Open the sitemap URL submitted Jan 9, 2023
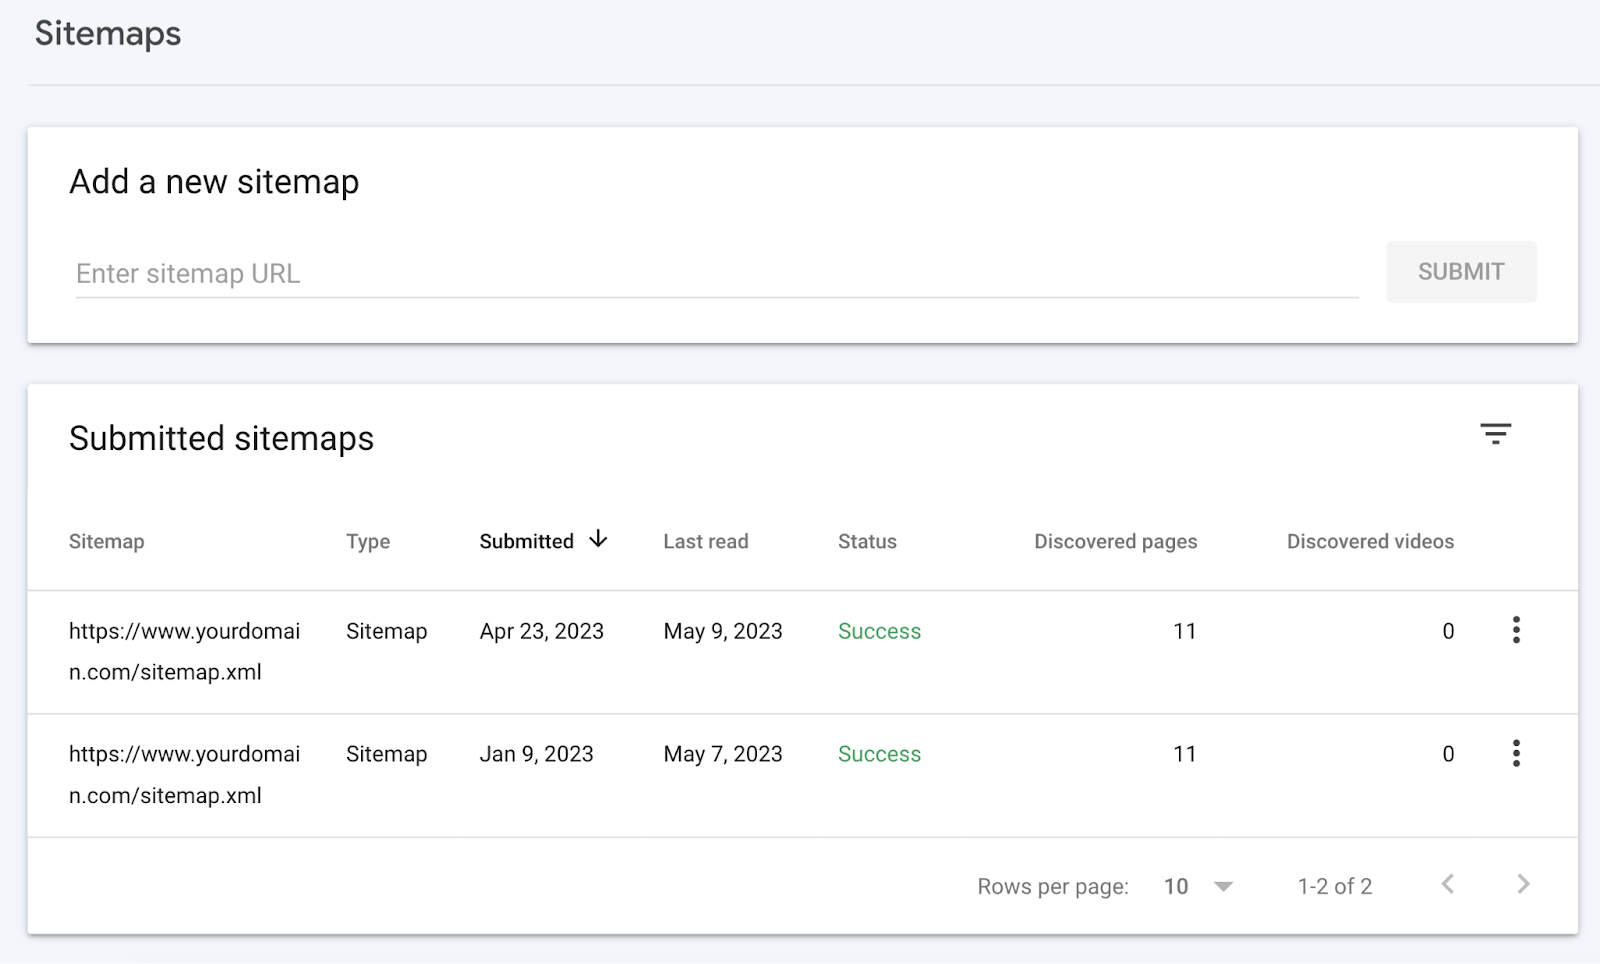 [184, 775]
